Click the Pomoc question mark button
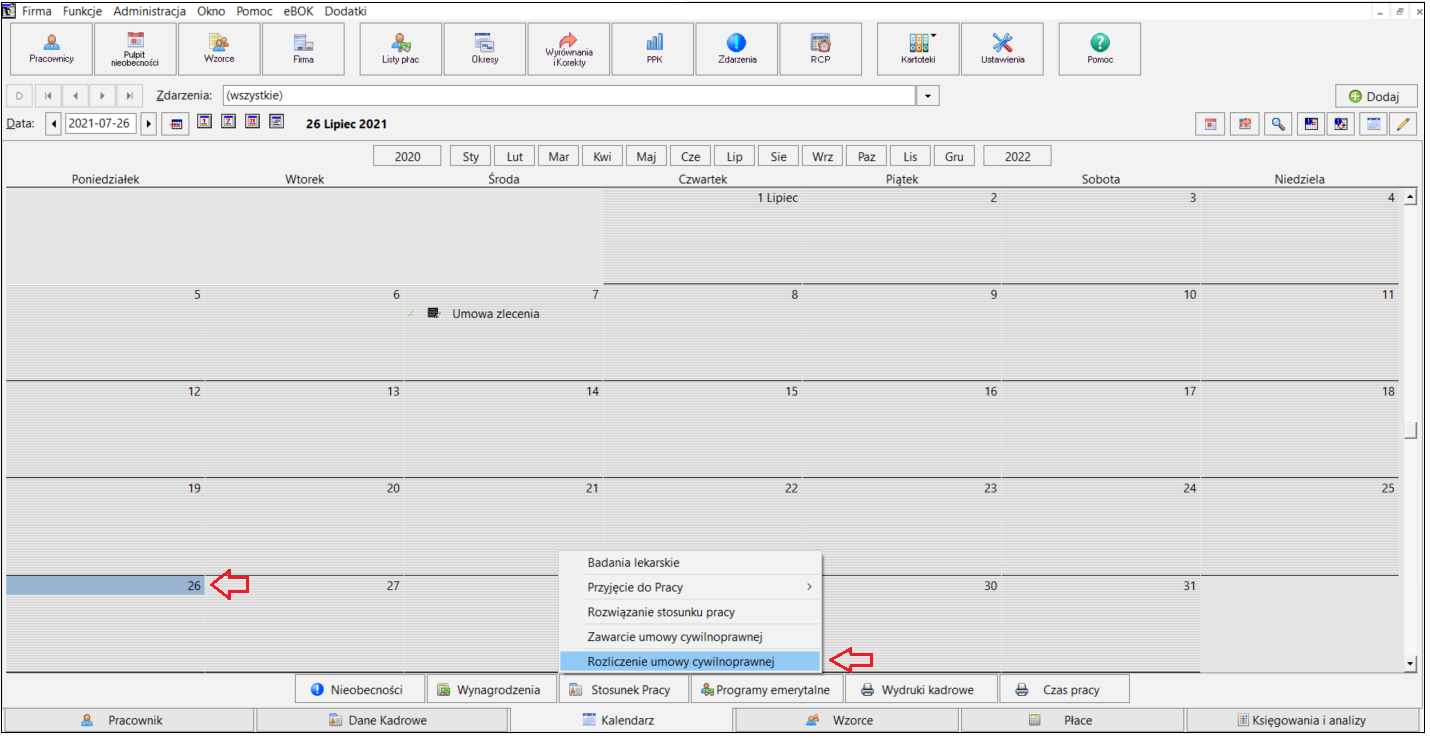The image size is (1430, 742). tap(1100, 49)
